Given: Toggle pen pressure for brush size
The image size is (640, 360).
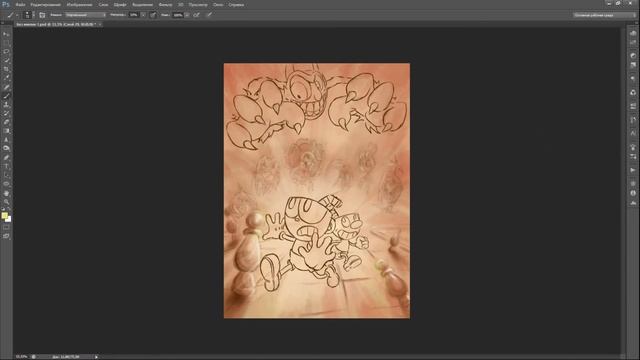Looking at the screenshot, I should (209, 15).
